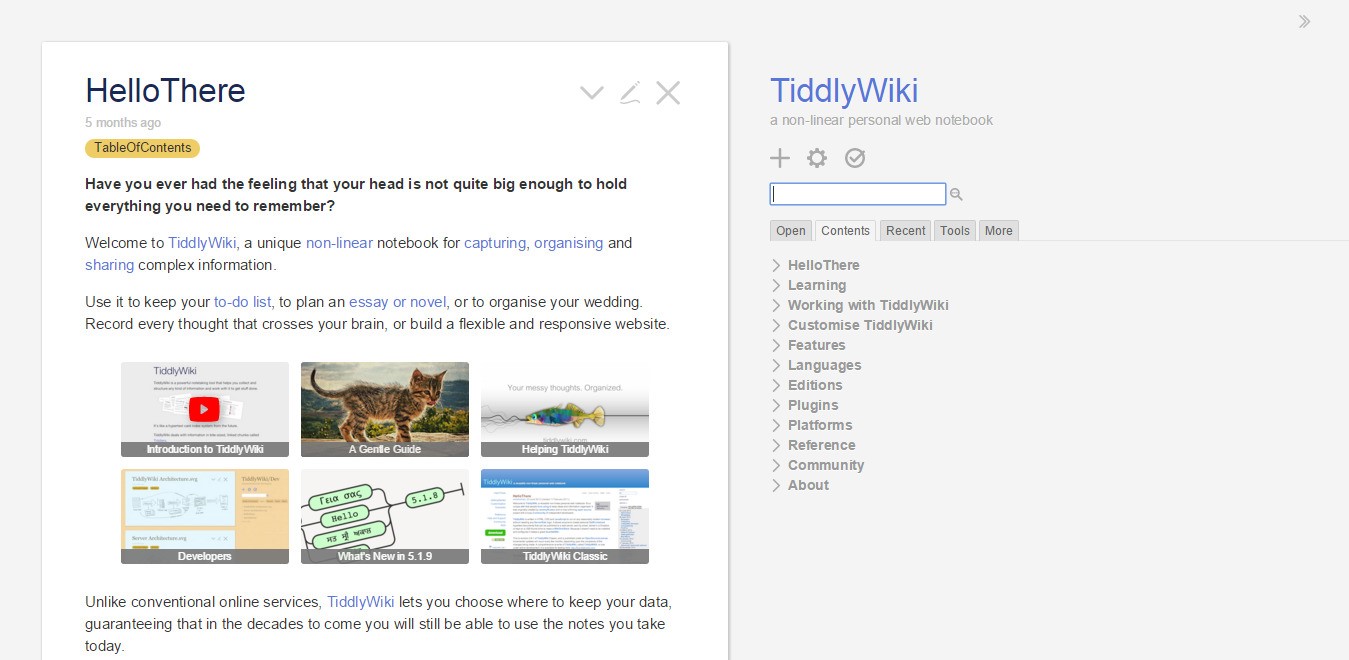Switch to the Open tab
Viewport: 1349px width, 660px height.
click(790, 230)
